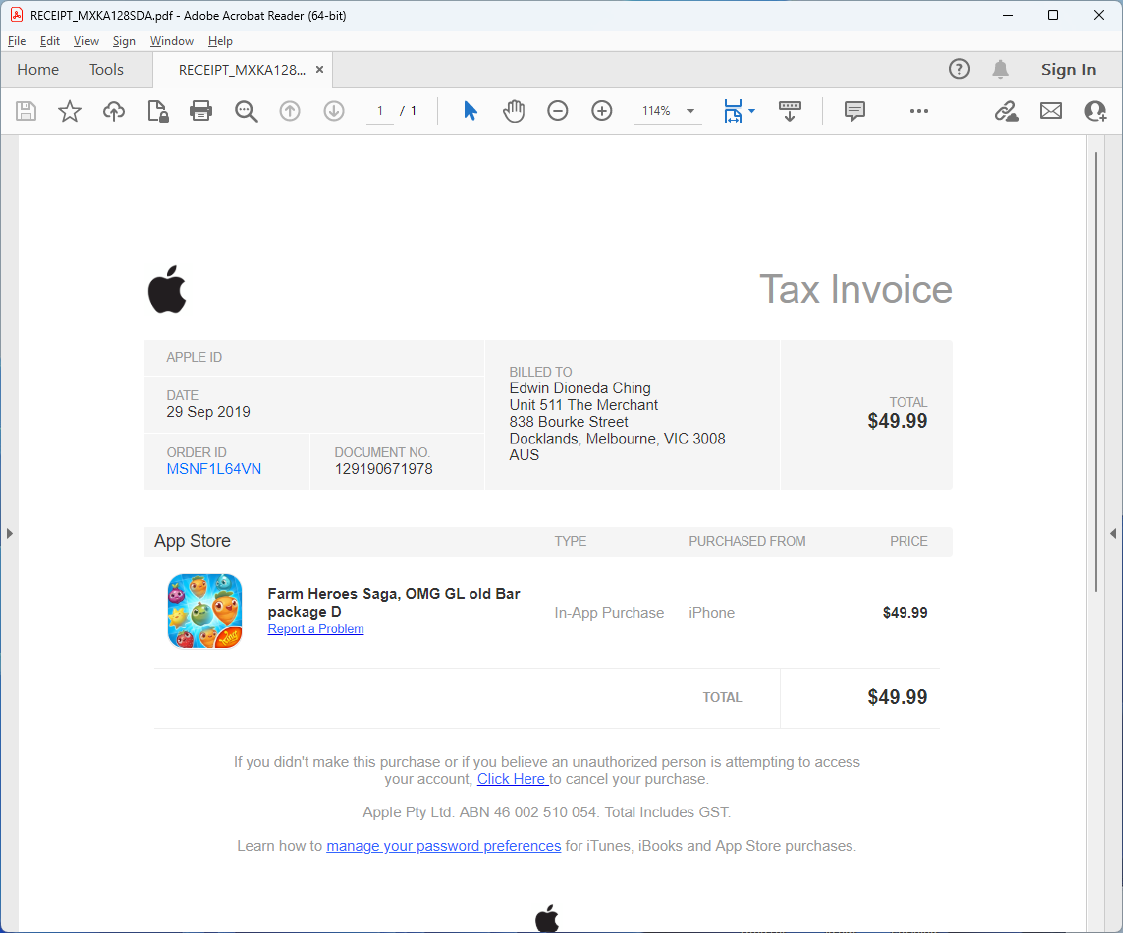The height and width of the screenshot is (933, 1123).
Task: Select the RECEIPT_MXKA128 document tab
Action: tap(241, 70)
